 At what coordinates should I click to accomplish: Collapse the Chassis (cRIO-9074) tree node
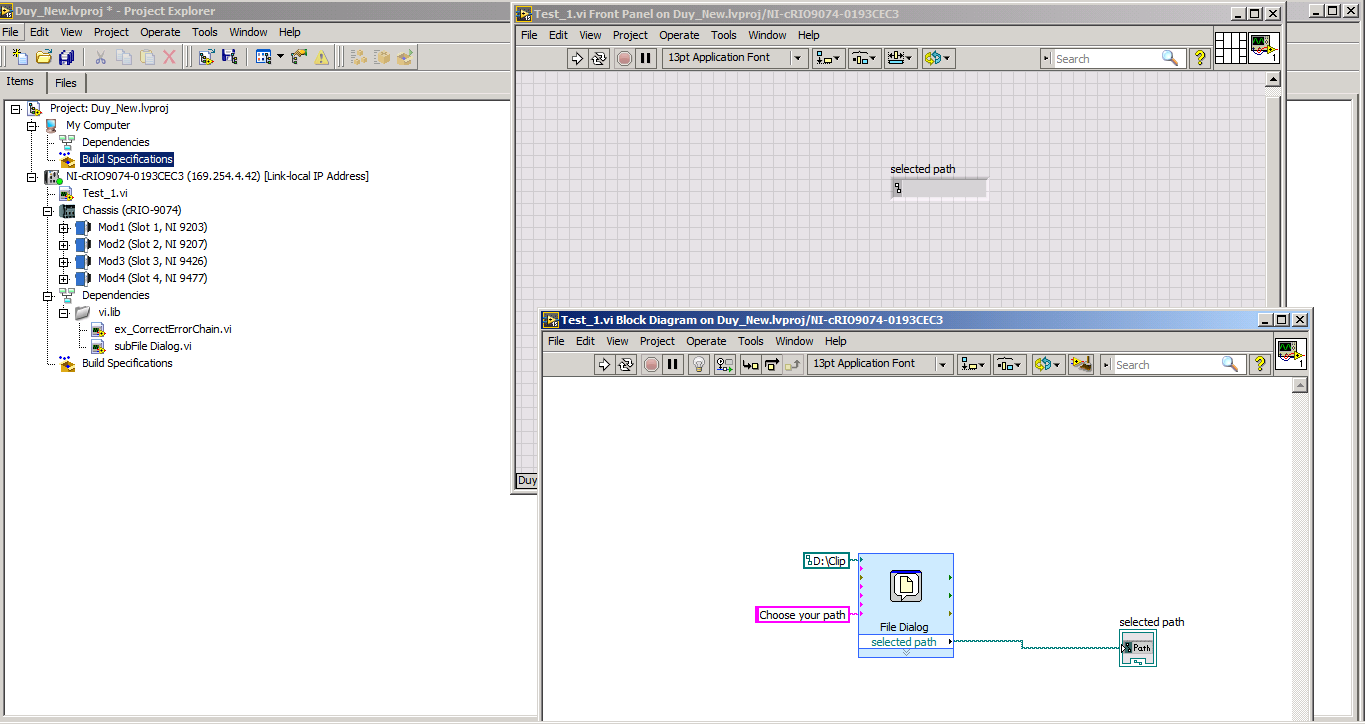click(x=47, y=211)
